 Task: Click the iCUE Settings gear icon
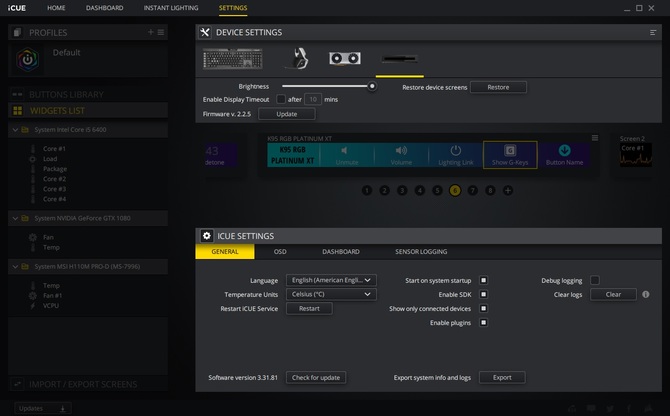click(206, 236)
